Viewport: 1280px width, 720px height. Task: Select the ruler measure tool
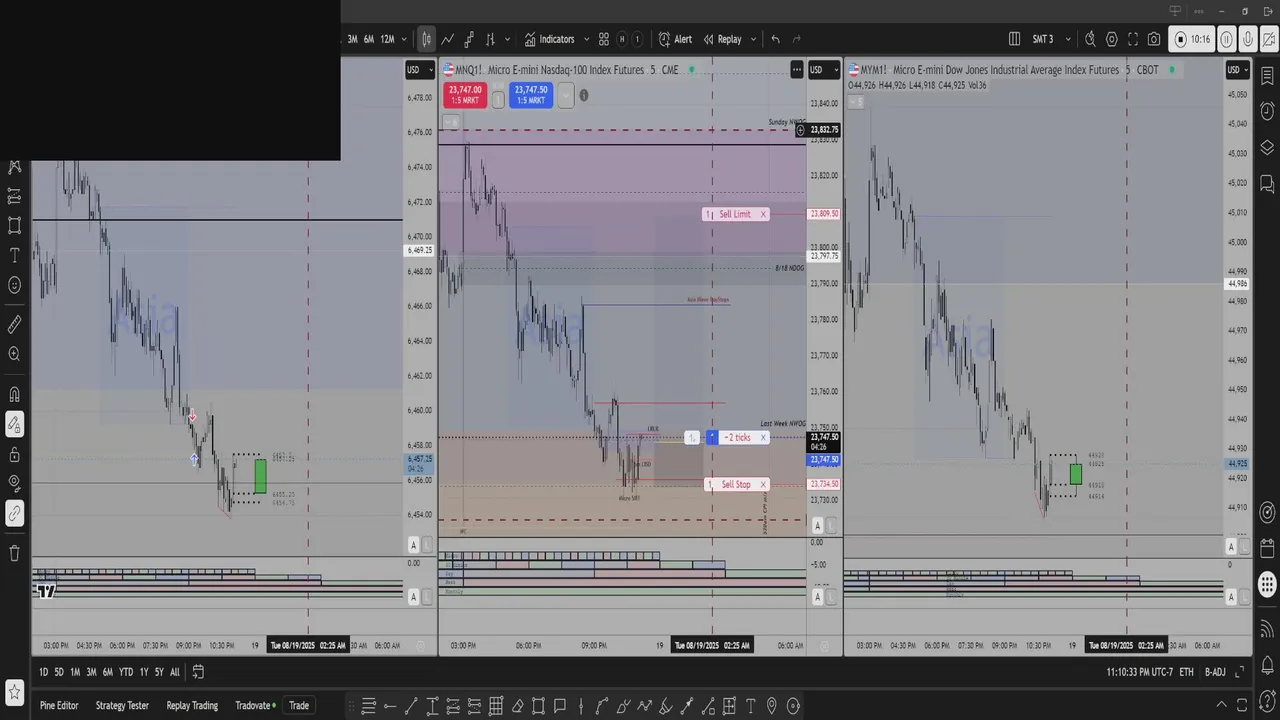(14, 324)
